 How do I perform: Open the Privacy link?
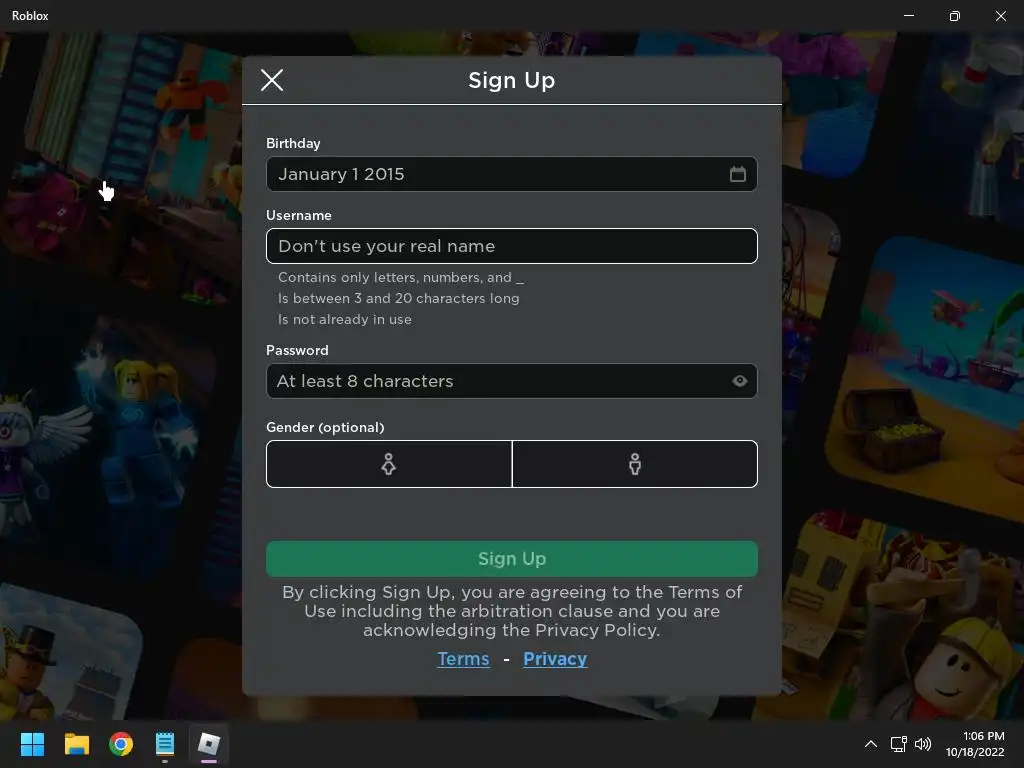click(x=555, y=659)
